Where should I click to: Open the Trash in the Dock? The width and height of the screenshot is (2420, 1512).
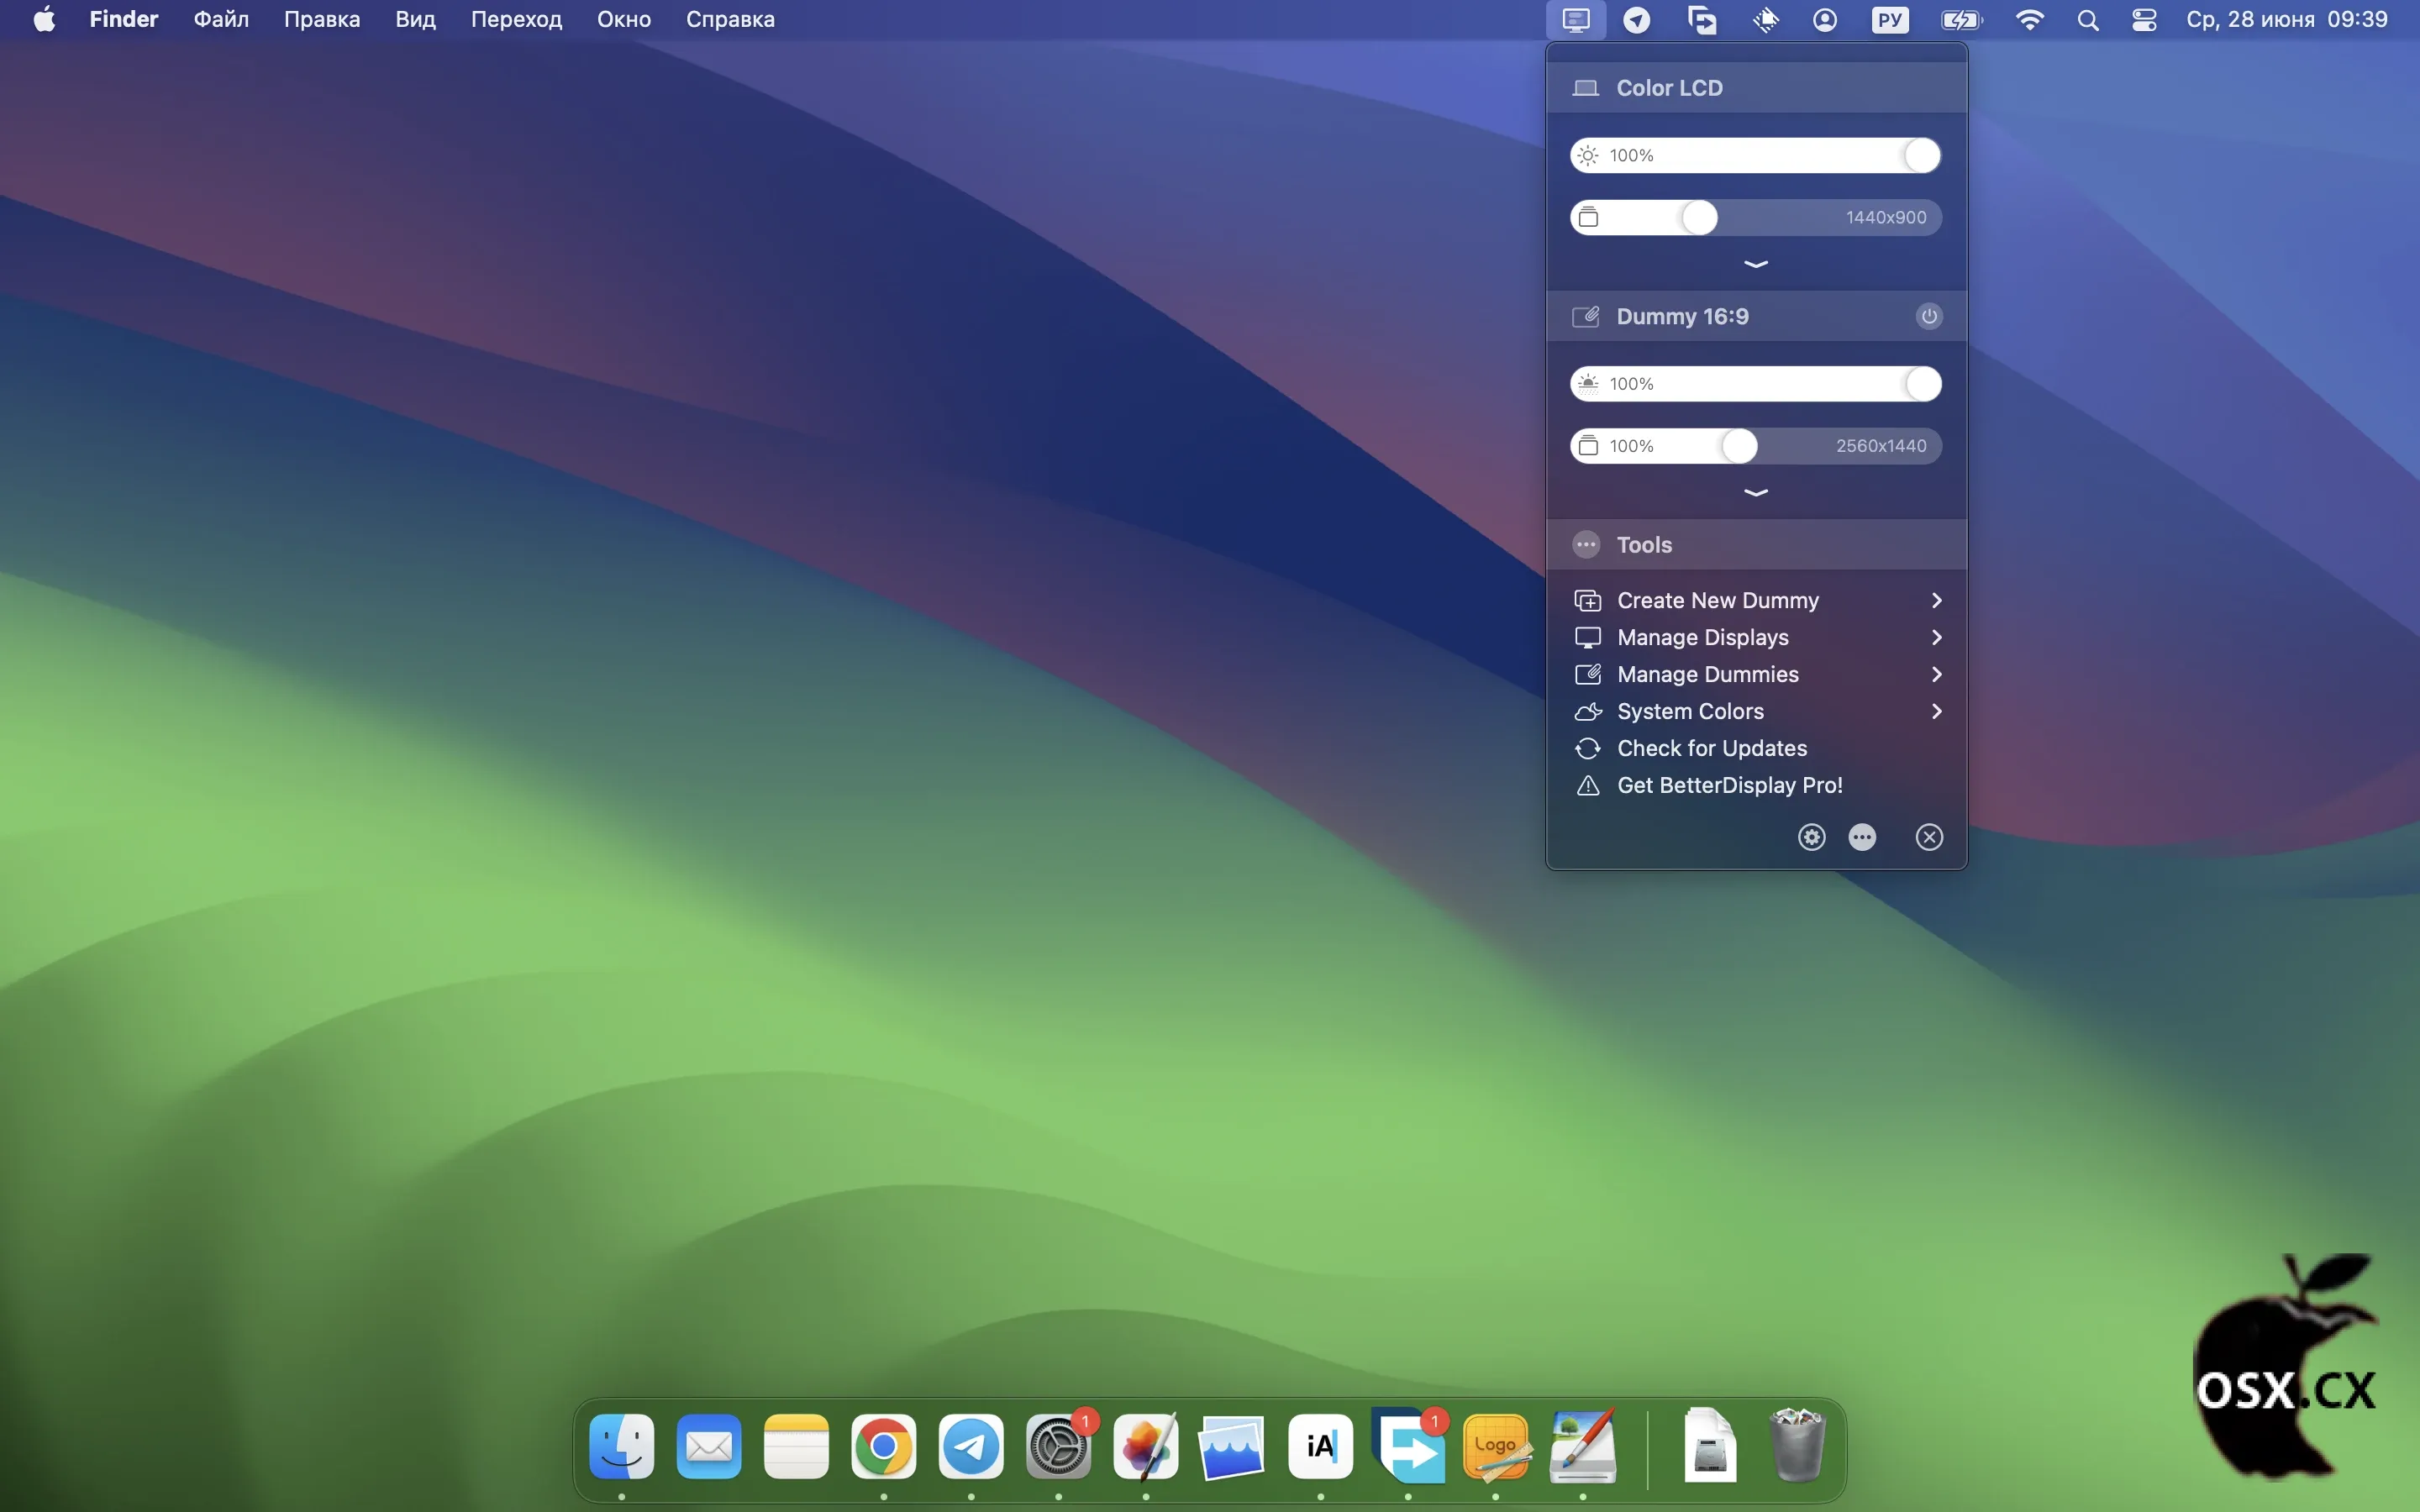(1797, 1445)
